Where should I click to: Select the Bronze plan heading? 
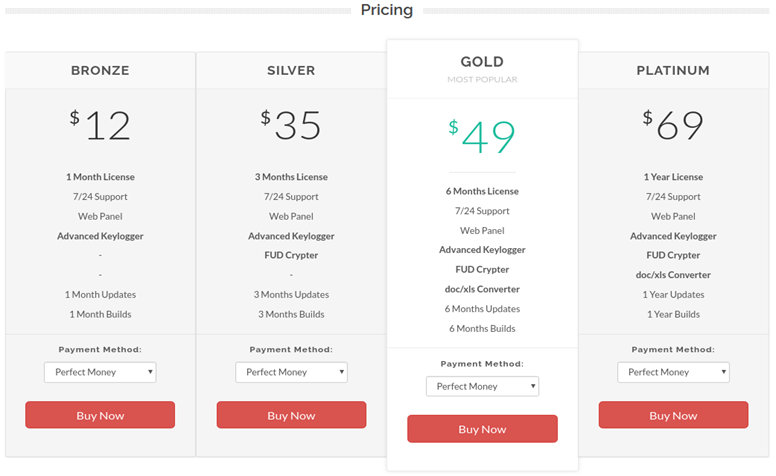100,71
